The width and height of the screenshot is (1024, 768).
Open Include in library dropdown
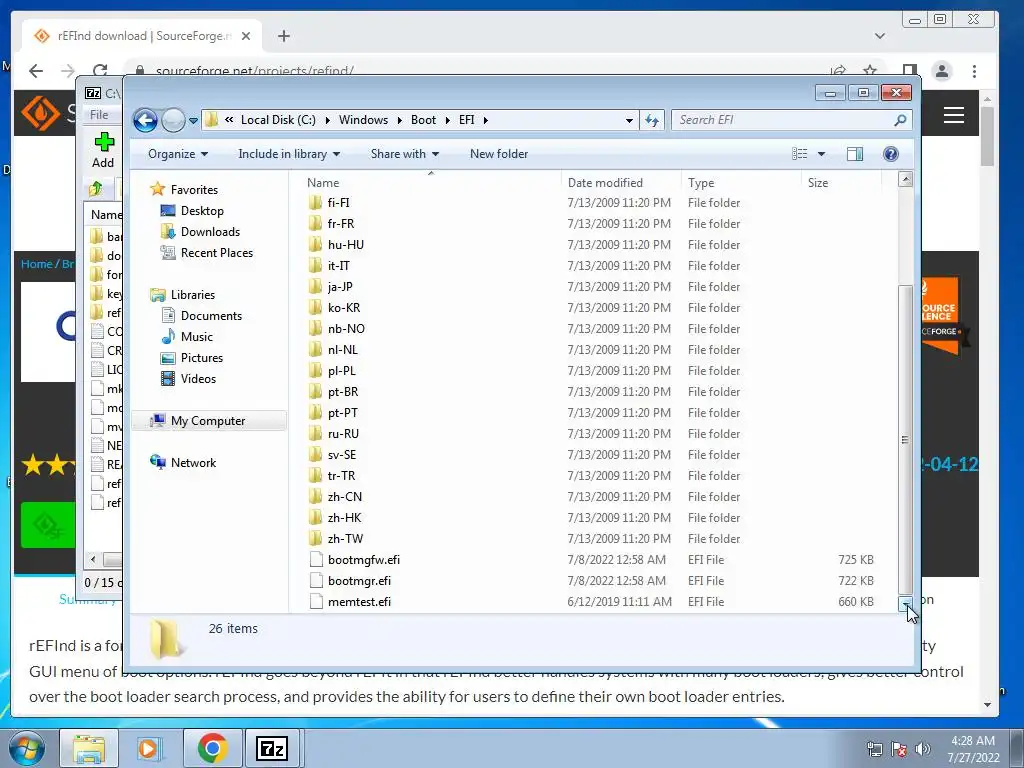(x=289, y=154)
